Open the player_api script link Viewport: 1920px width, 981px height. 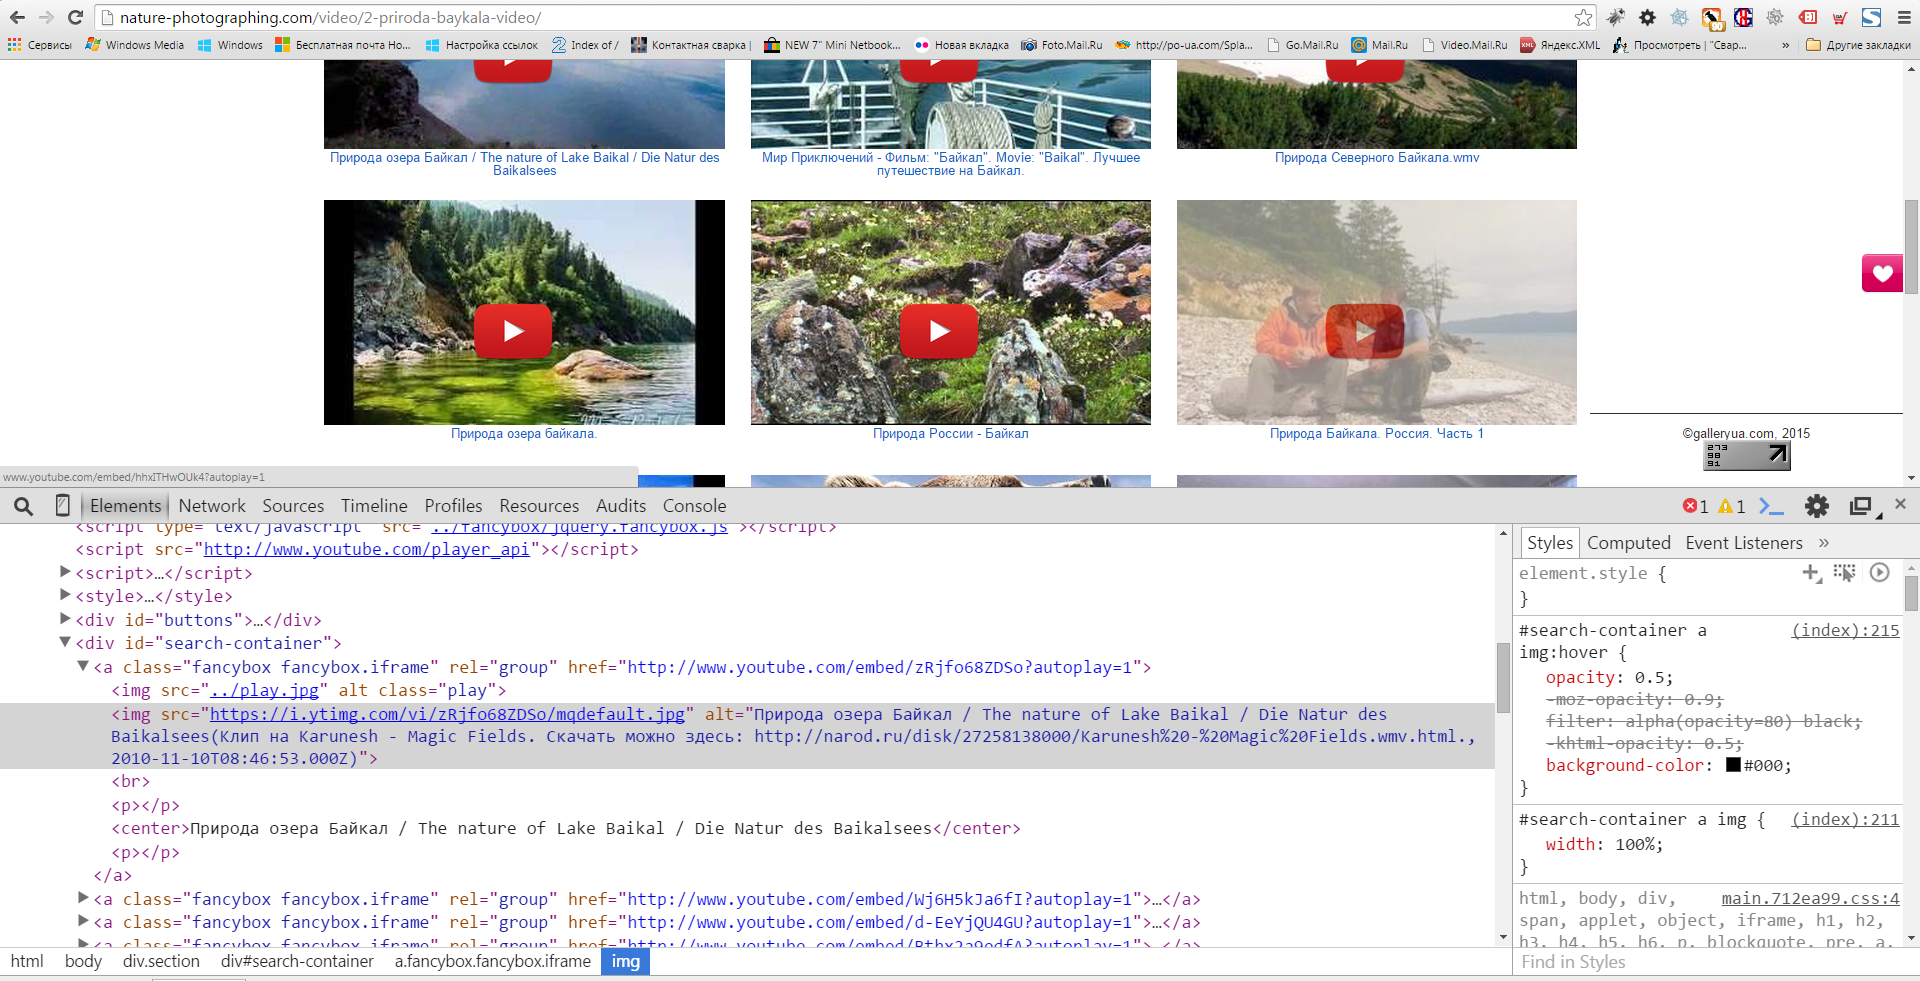[367, 549]
